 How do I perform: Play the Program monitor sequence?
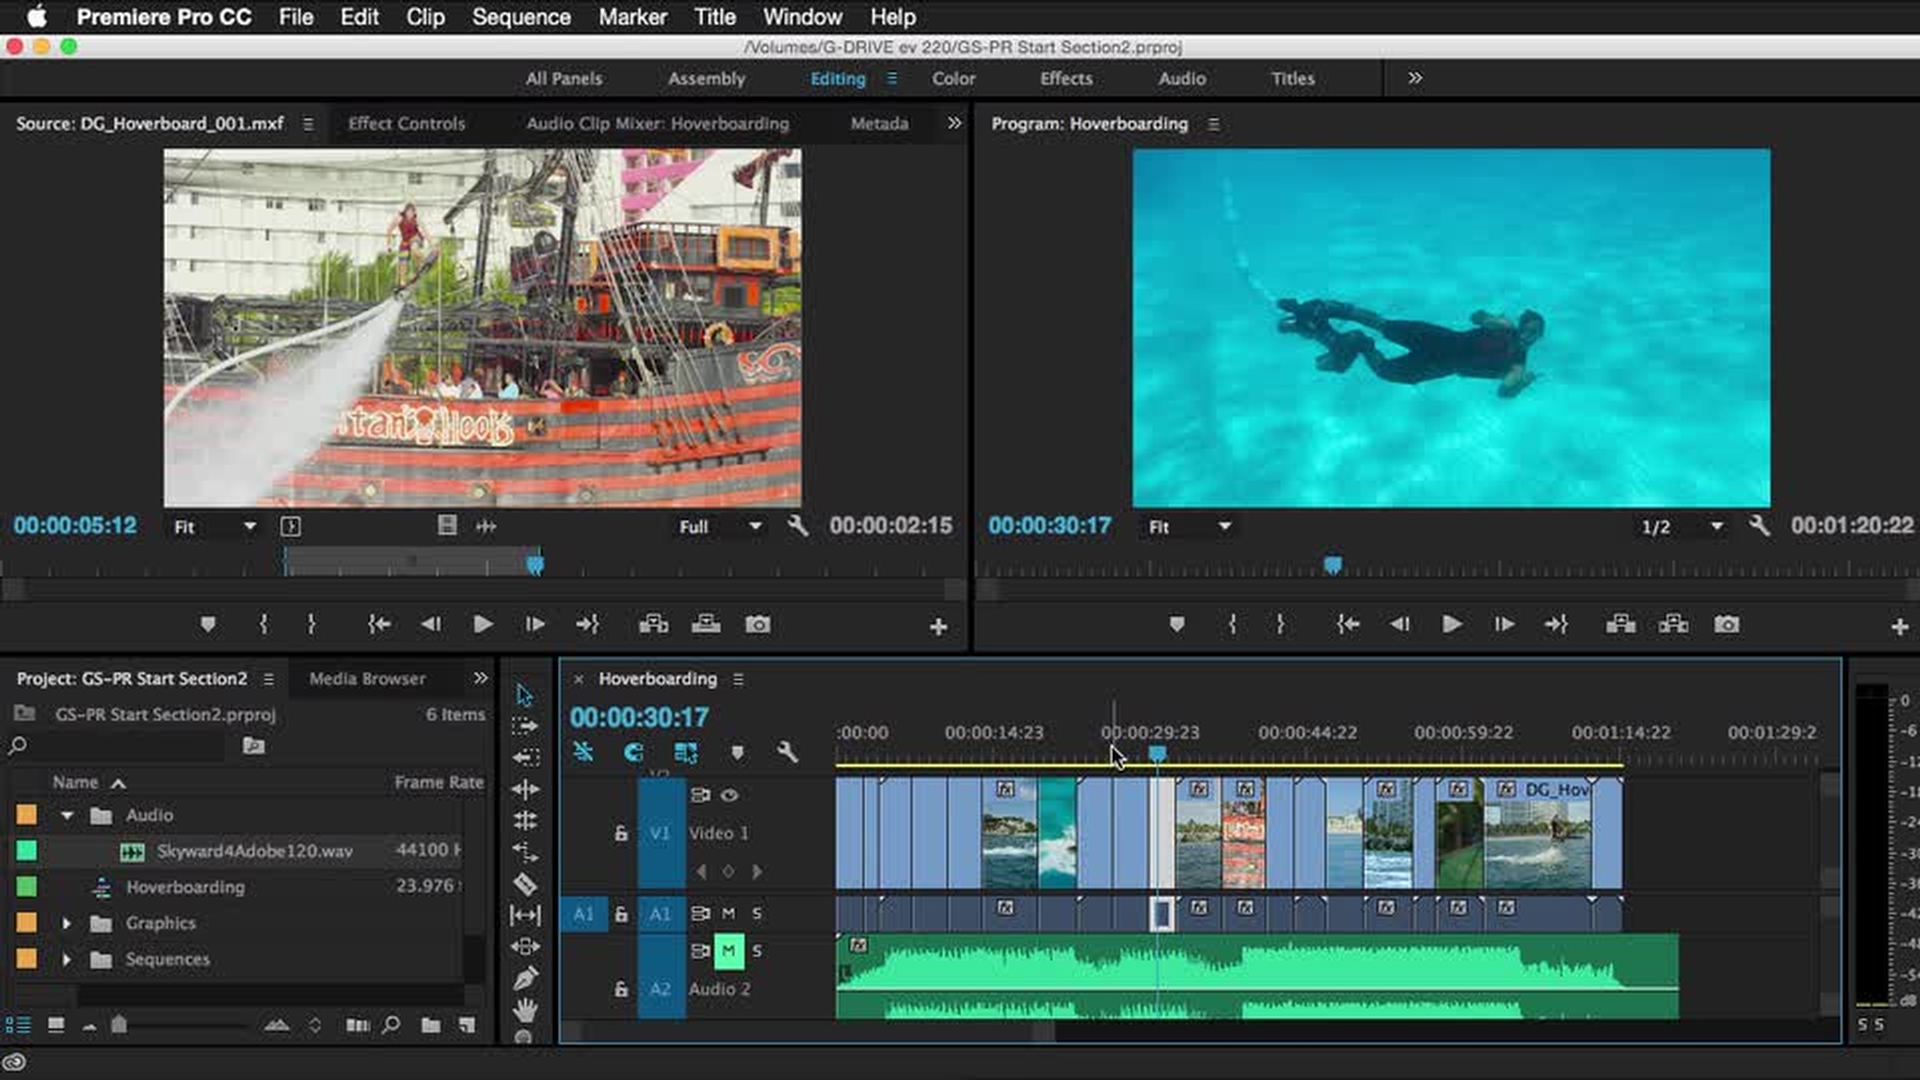[1451, 625]
